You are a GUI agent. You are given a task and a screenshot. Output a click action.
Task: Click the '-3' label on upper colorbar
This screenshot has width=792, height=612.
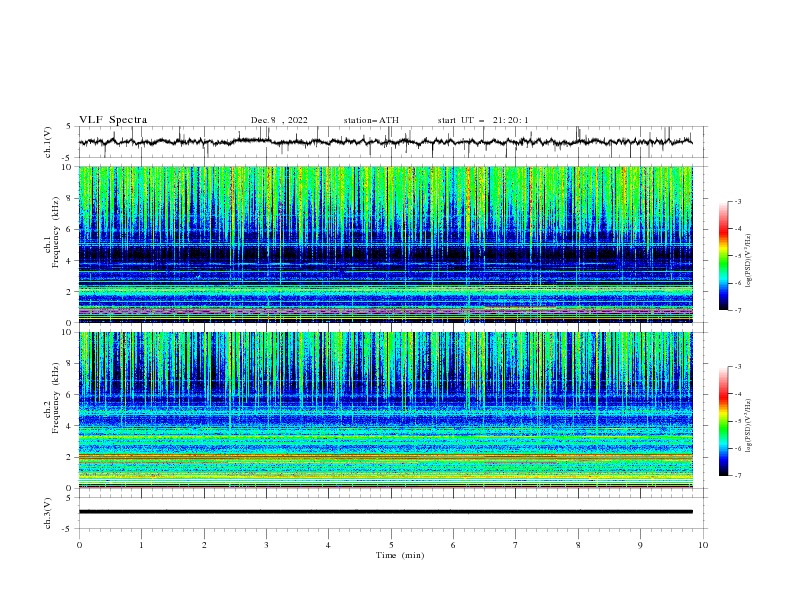(737, 201)
